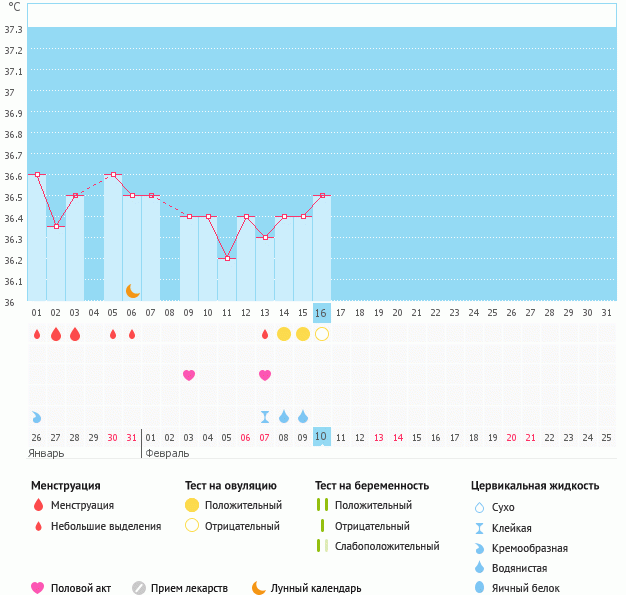This screenshot has height=595, width=626.
Task: Click the intercourse heart on day 13
Action: (x=265, y=375)
